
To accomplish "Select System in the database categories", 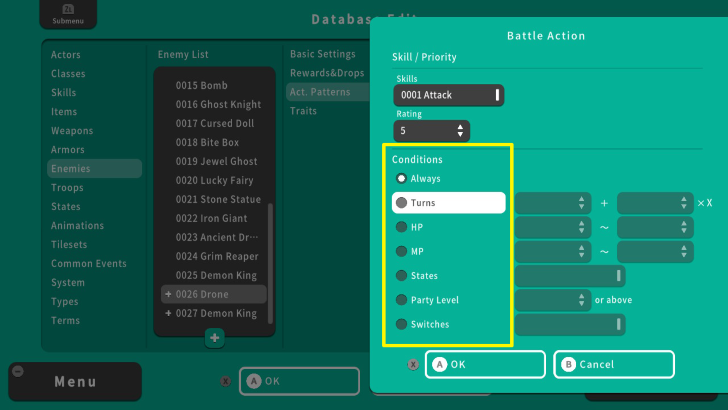I will click(x=68, y=283).
